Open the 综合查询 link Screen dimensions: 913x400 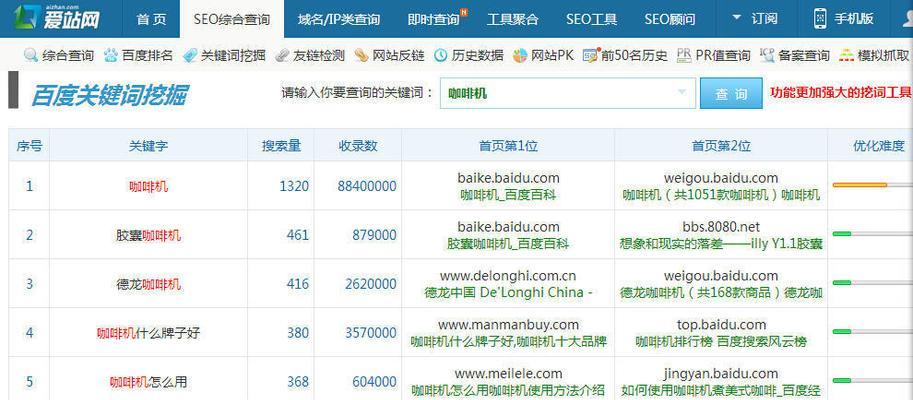pos(68,56)
